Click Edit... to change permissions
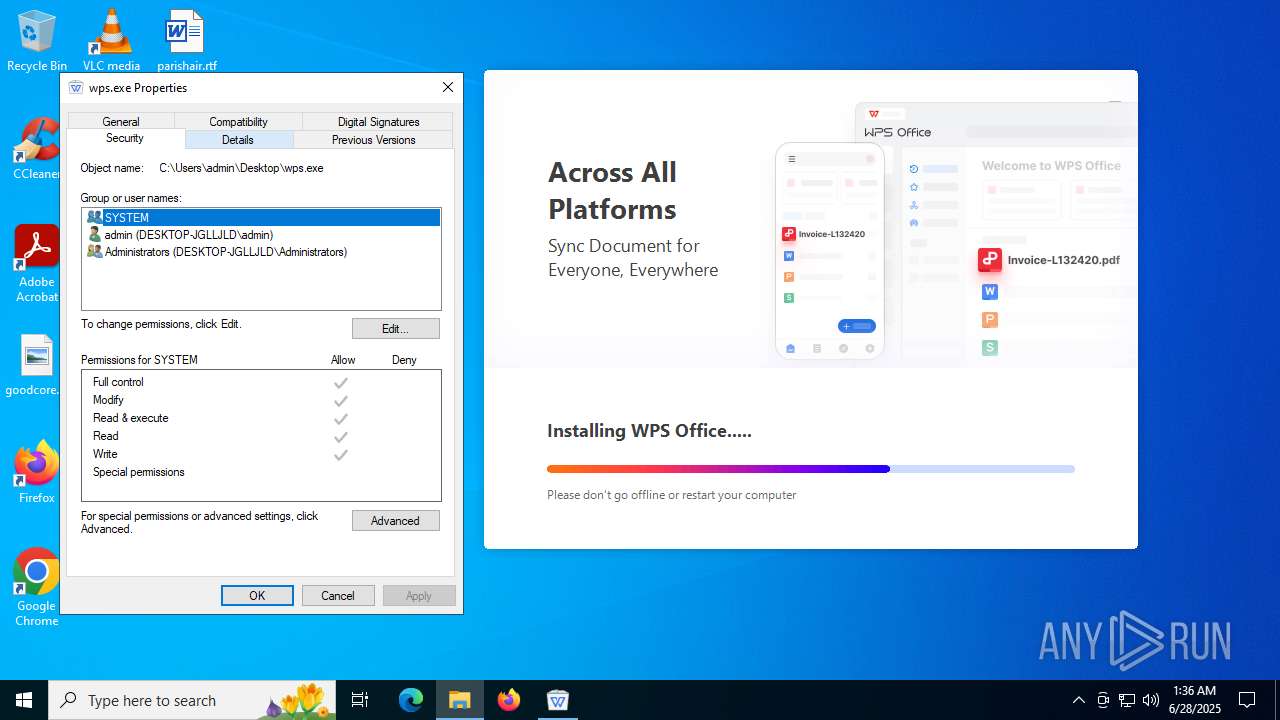The height and width of the screenshot is (720, 1280). click(395, 328)
